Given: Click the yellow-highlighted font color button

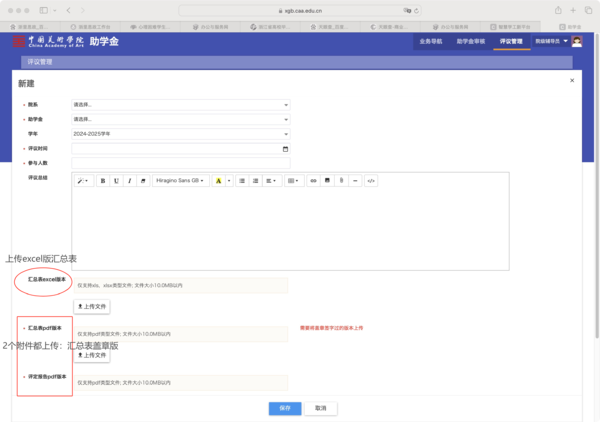Looking at the screenshot, I should (x=218, y=181).
